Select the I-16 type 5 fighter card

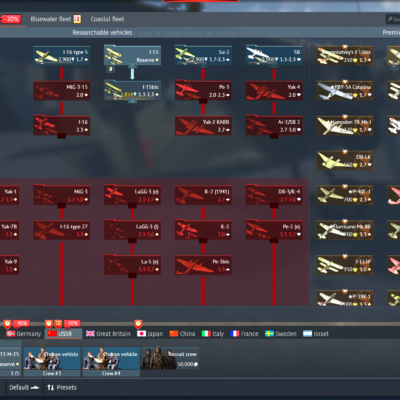(x=62, y=56)
